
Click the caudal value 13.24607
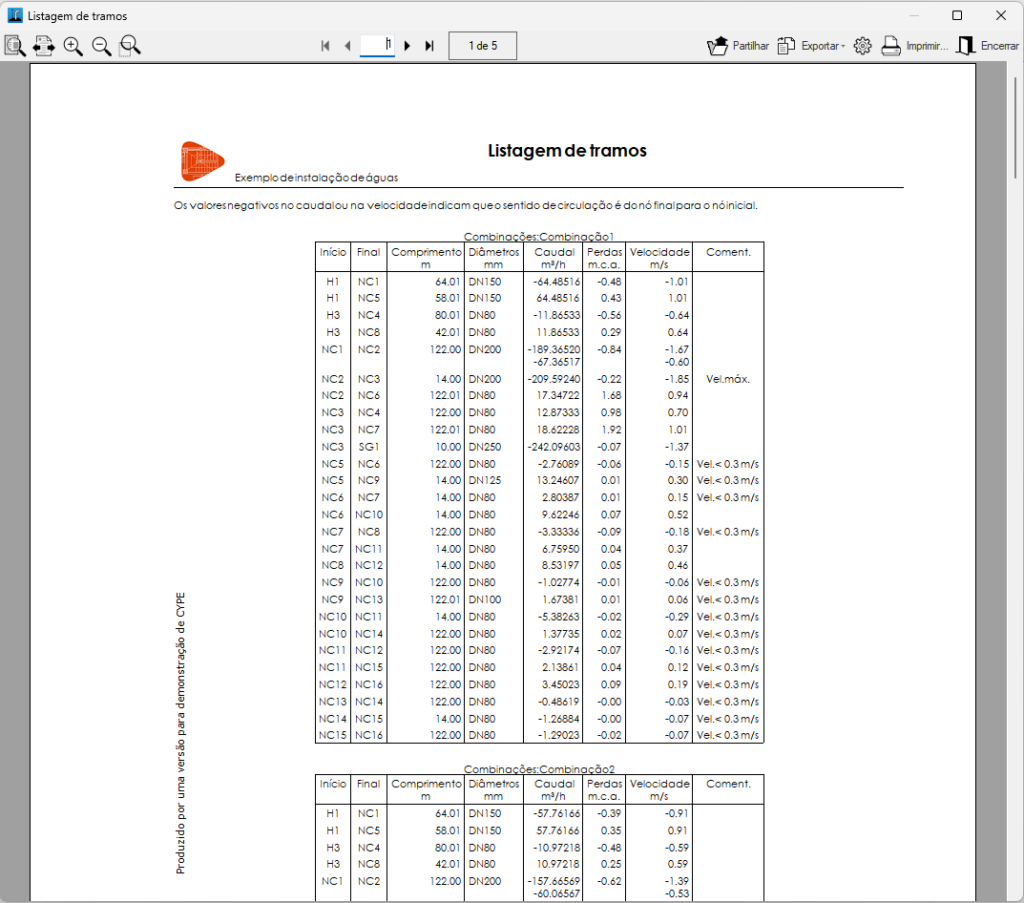coord(557,480)
